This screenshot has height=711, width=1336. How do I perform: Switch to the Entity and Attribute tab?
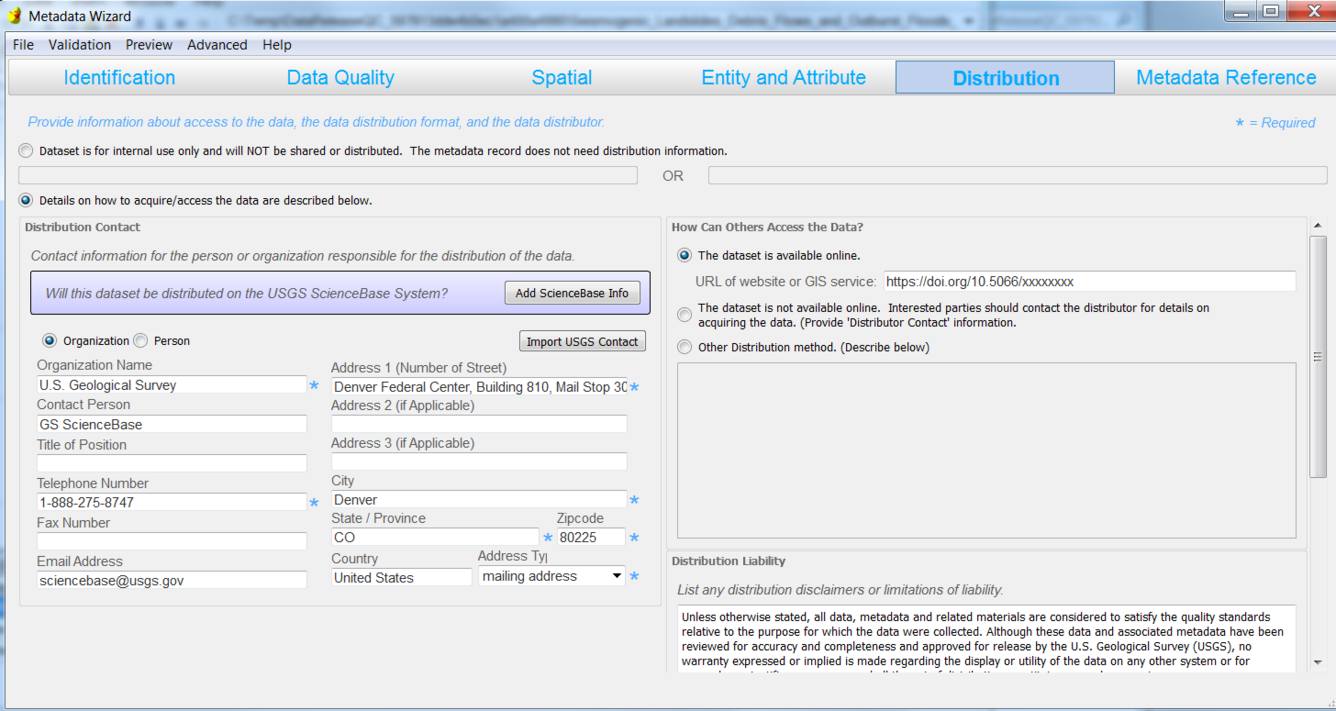coord(783,78)
